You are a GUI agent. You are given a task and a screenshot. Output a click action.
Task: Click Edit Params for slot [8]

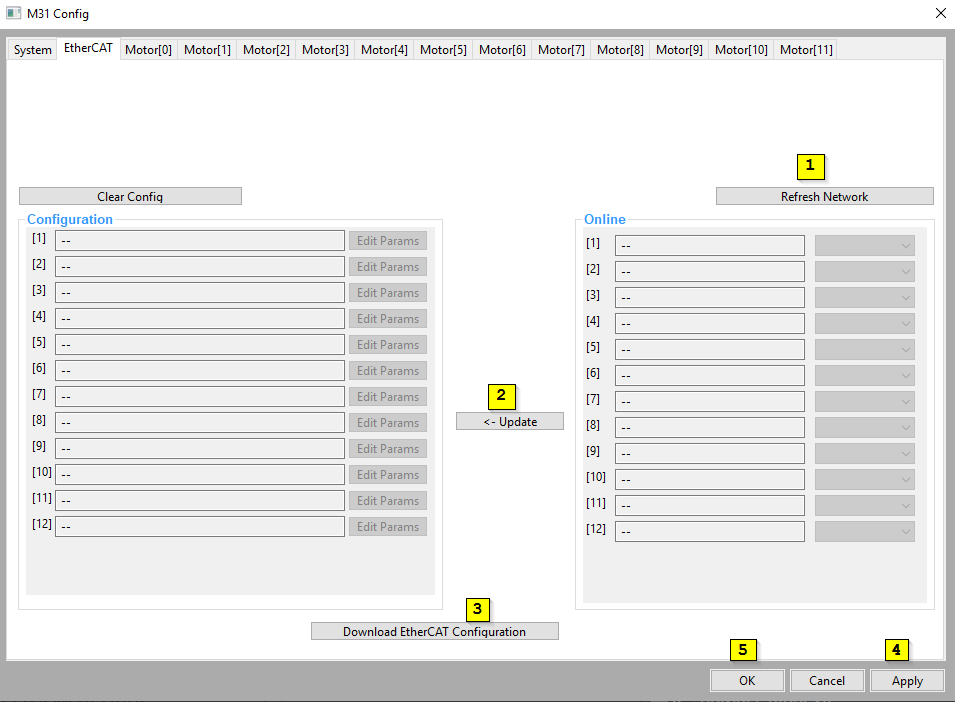(388, 423)
